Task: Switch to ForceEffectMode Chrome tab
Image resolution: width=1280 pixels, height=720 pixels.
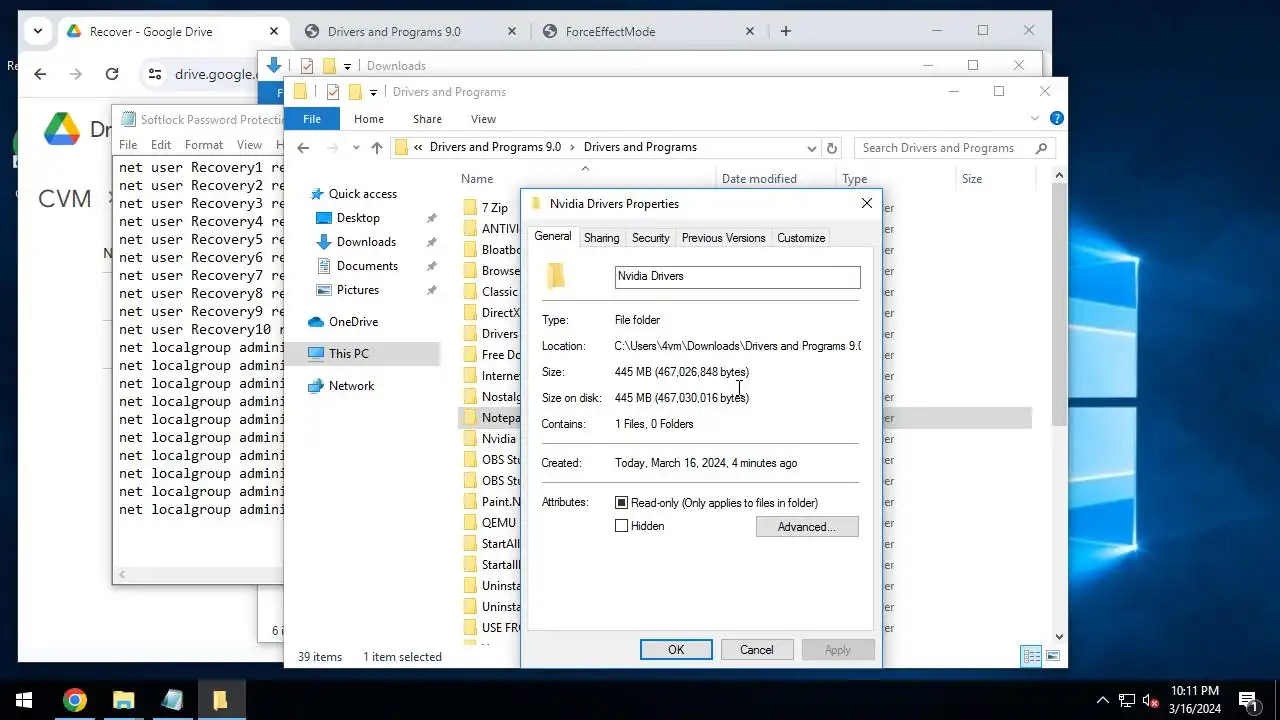Action: click(648, 31)
